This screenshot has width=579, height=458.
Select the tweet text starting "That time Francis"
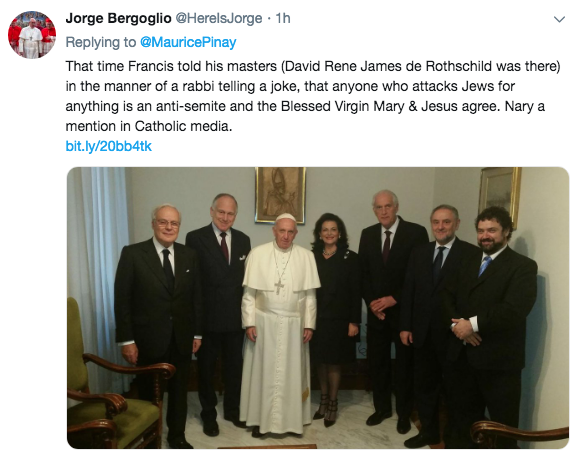click(313, 96)
